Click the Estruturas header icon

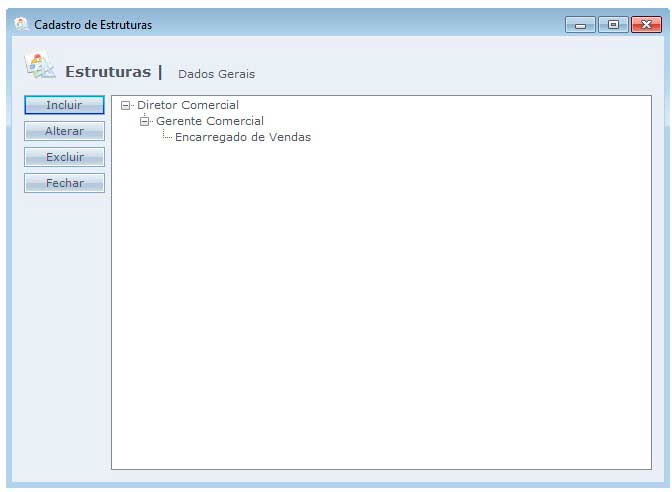tap(40, 67)
